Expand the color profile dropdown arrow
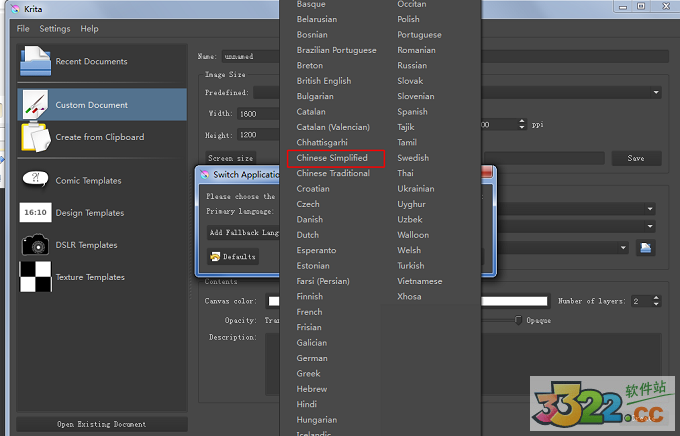 pyautogui.click(x=623, y=248)
